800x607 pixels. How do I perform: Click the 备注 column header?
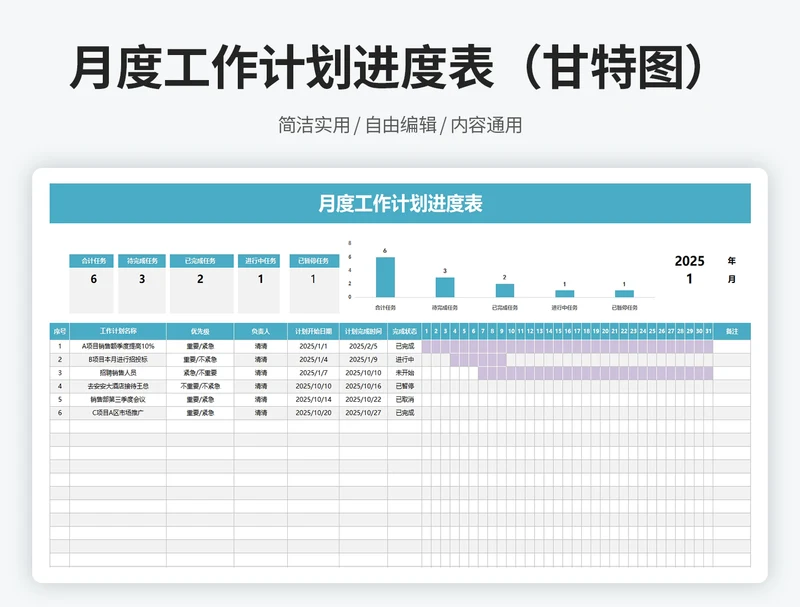[732, 331]
